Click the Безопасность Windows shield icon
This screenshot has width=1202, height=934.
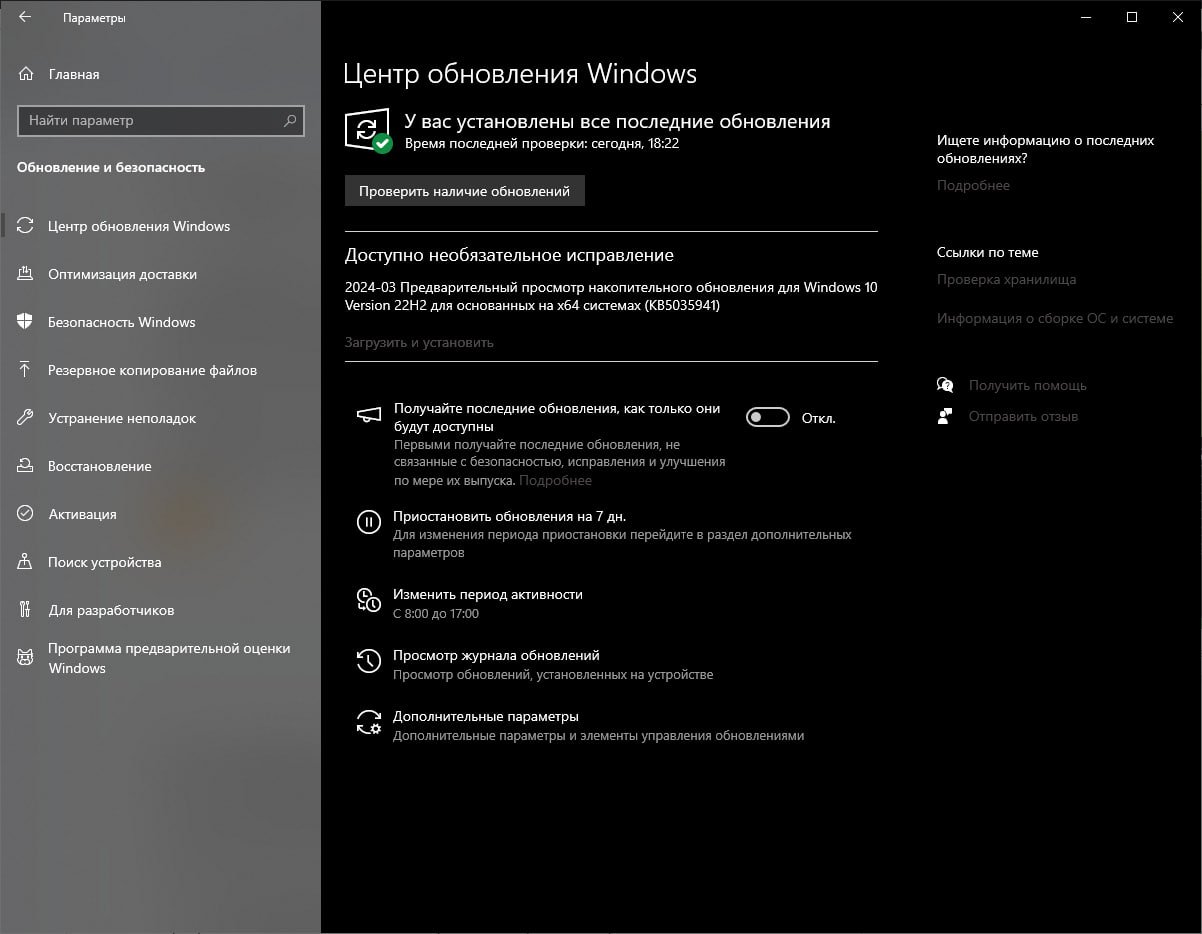pyautogui.click(x=26, y=322)
